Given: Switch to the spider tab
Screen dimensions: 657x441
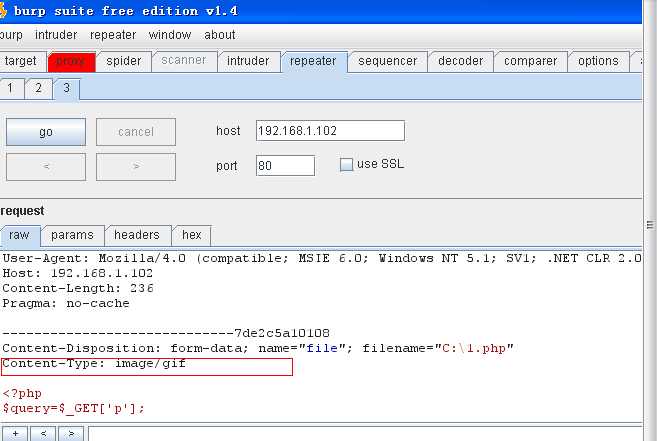Looking at the screenshot, I should pos(124,61).
